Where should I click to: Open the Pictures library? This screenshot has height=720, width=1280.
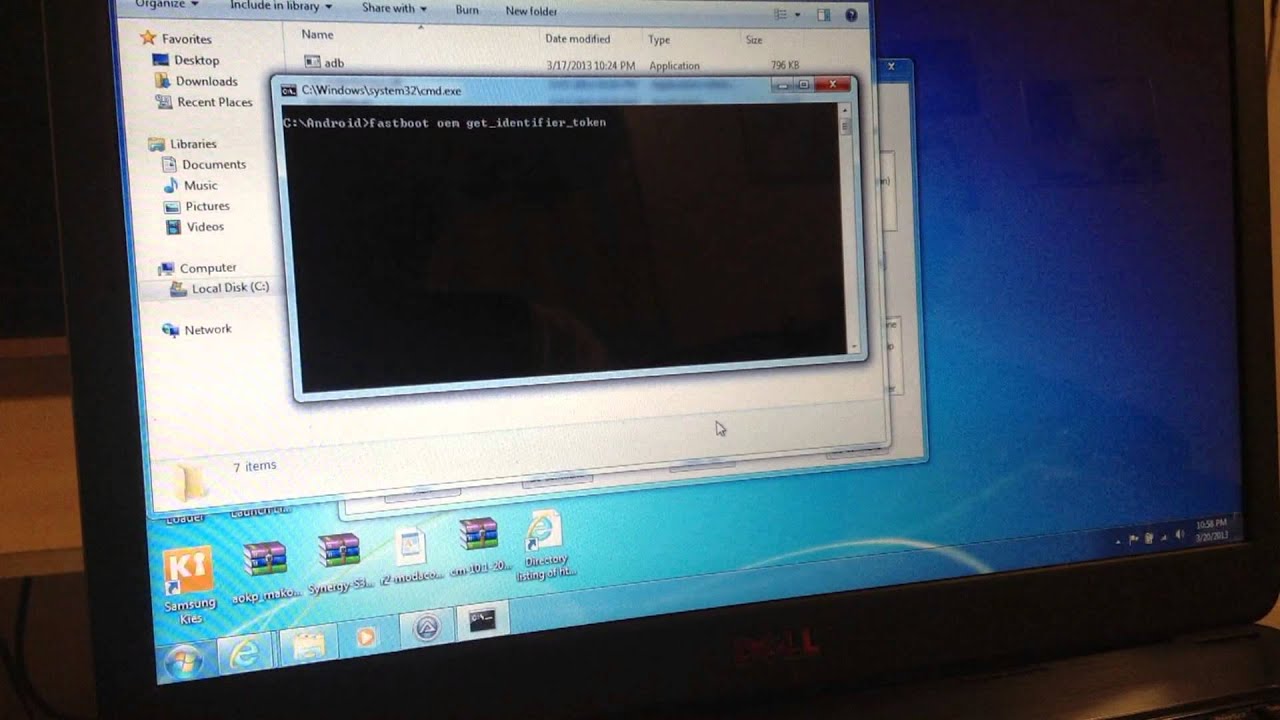click(x=197, y=206)
